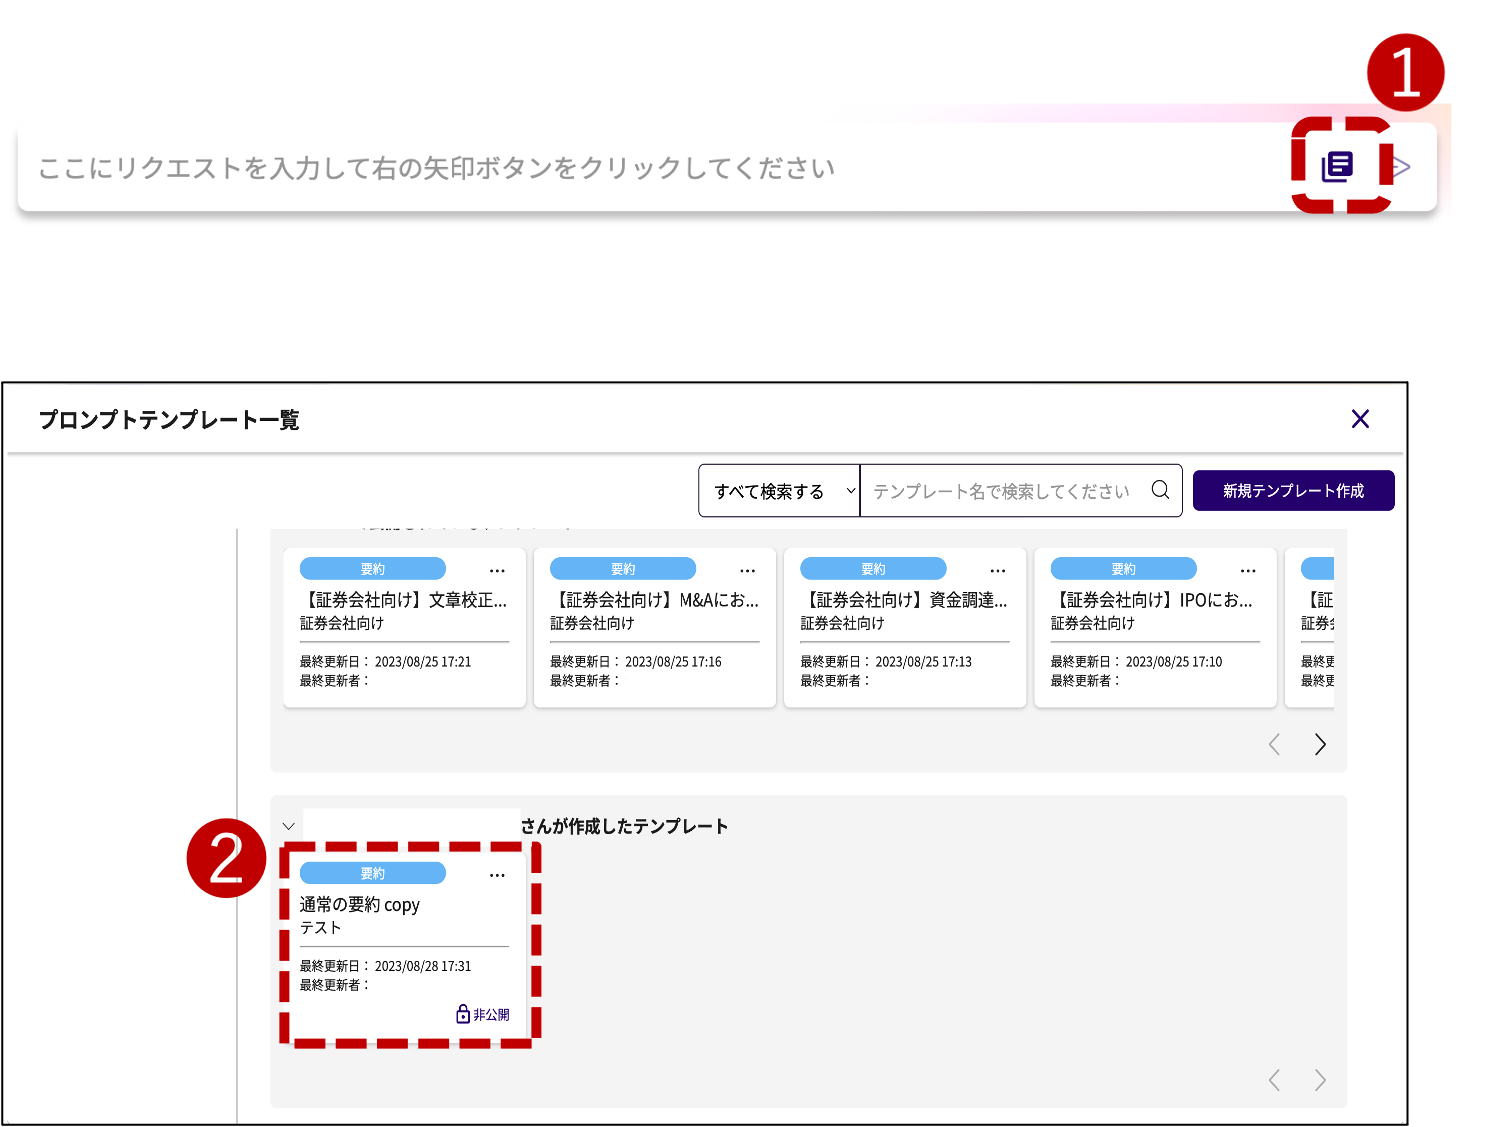Viewport: 1498px width, 1127px height.
Task: Show next templates in top carousel
Action: 1320,744
